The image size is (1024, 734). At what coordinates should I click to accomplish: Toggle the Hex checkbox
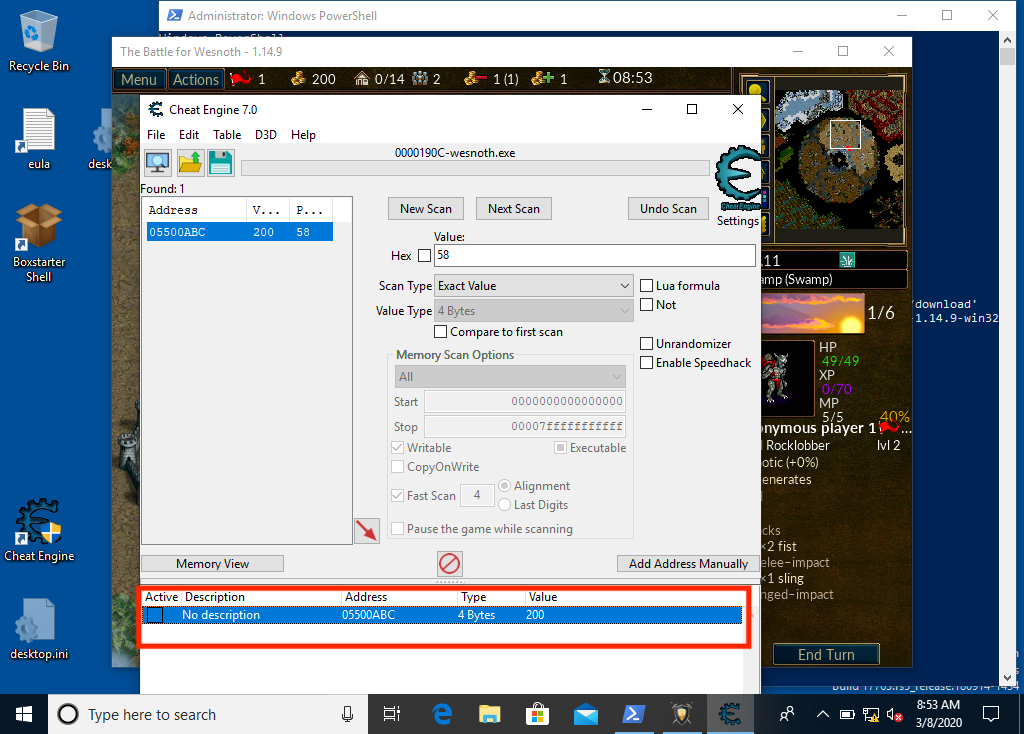pos(424,255)
